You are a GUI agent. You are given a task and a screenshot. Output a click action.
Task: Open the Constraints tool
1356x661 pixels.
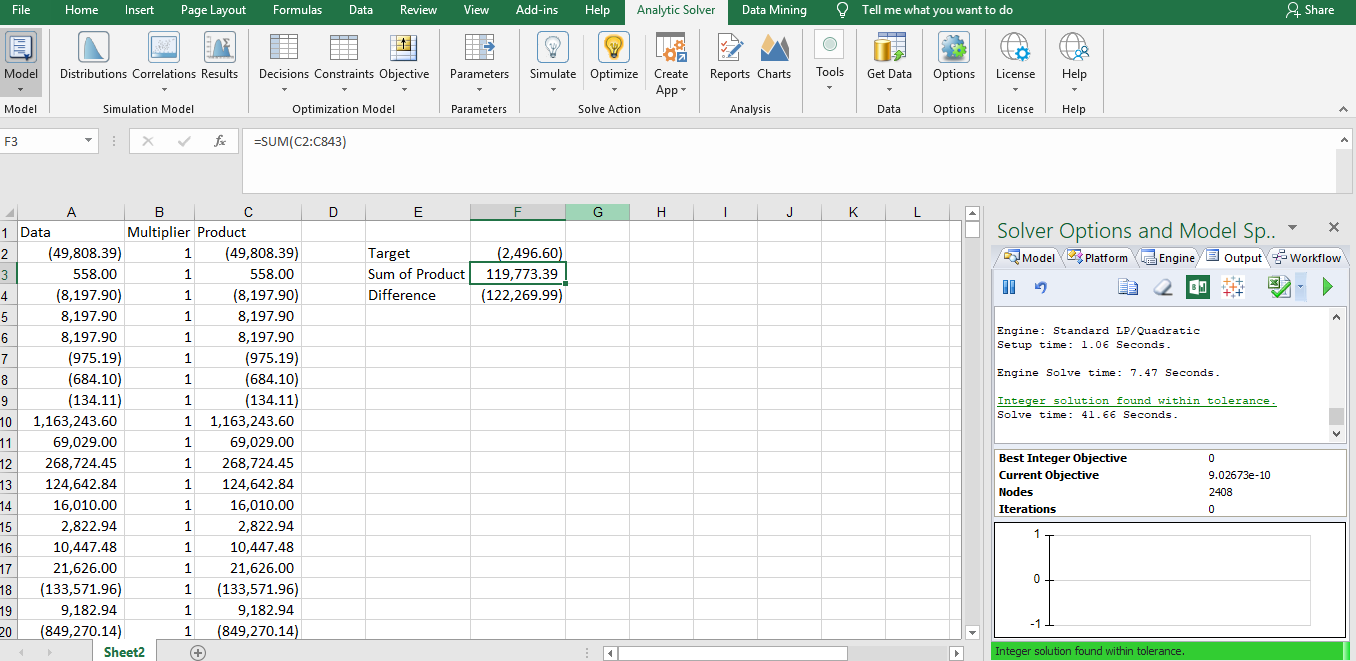tap(344, 62)
